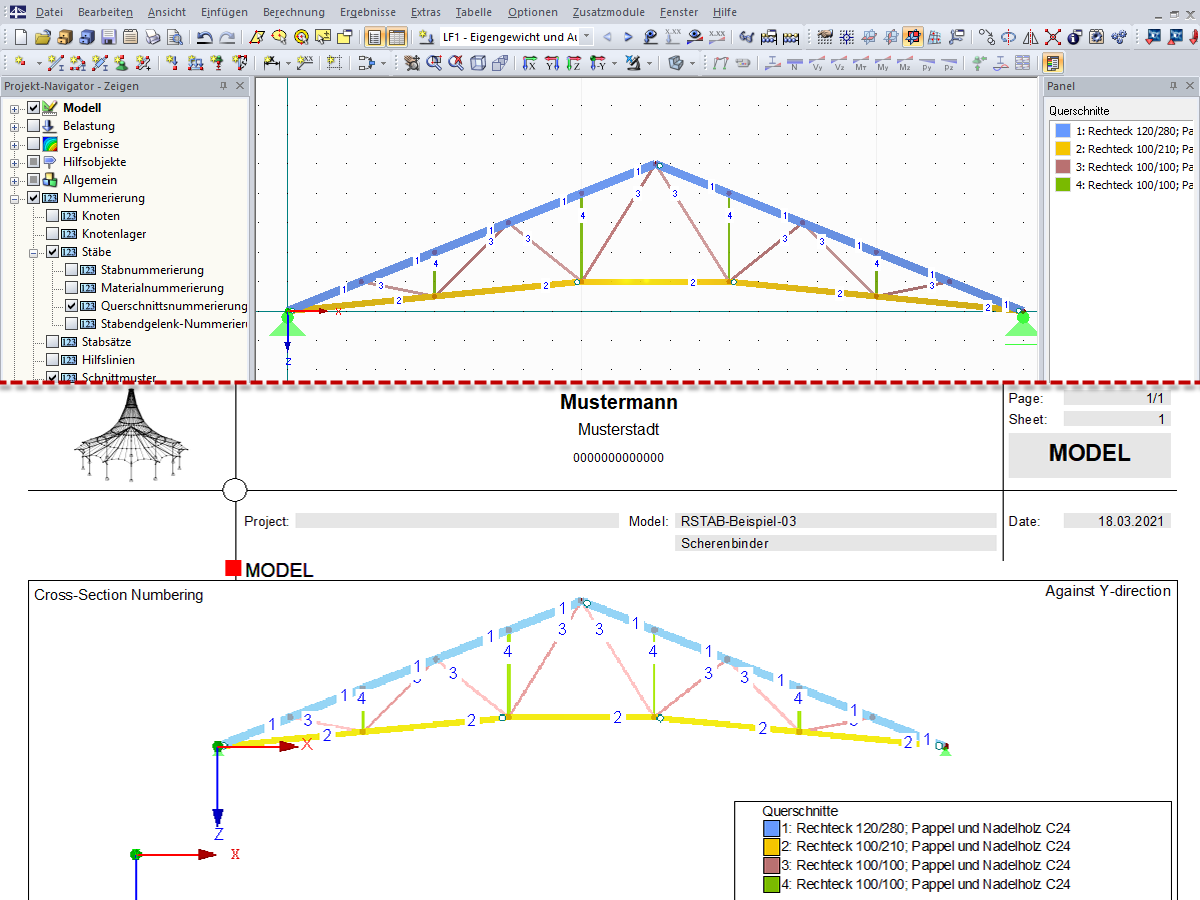Click the New file icon

[21, 37]
